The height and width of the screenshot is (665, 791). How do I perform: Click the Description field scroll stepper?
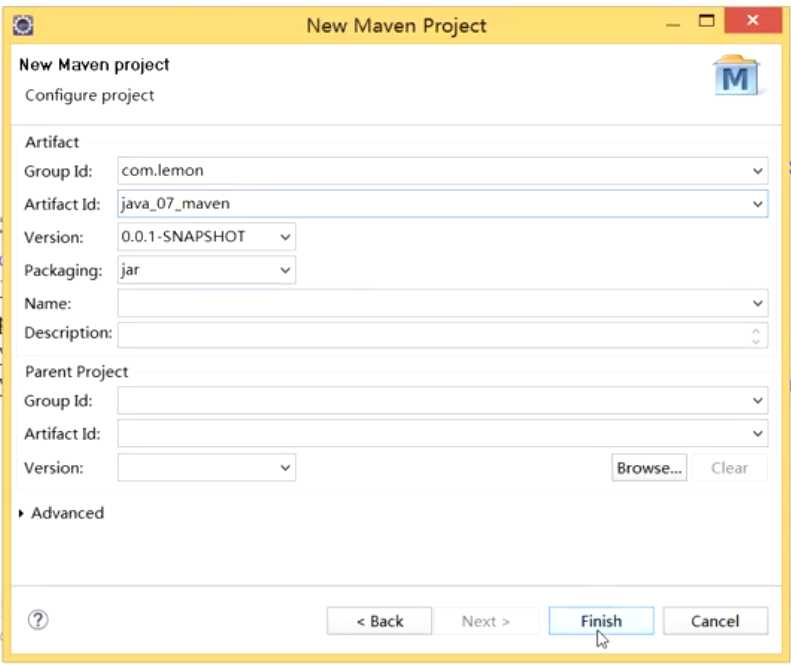tap(756, 336)
